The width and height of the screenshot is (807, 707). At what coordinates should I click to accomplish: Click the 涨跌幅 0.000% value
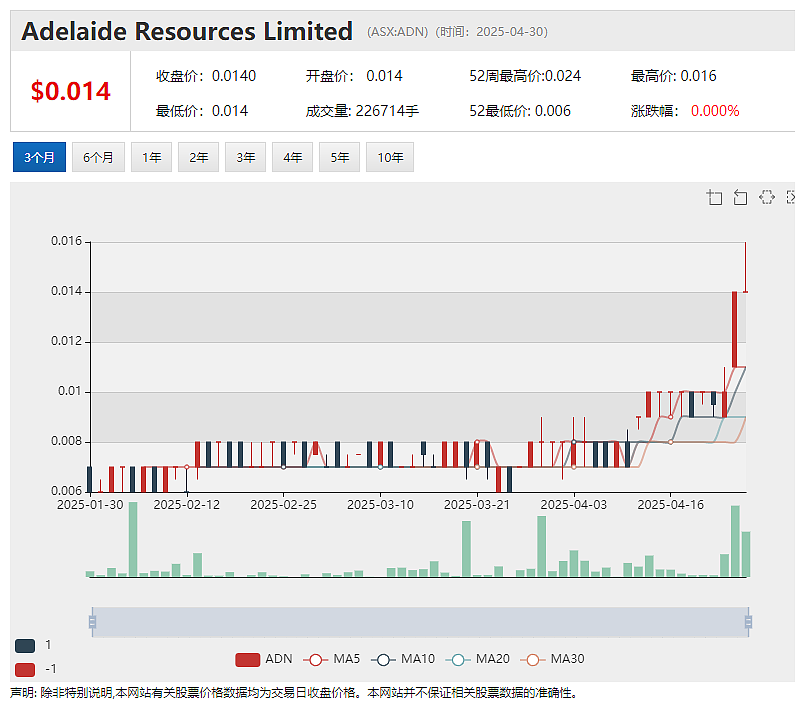(685, 111)
